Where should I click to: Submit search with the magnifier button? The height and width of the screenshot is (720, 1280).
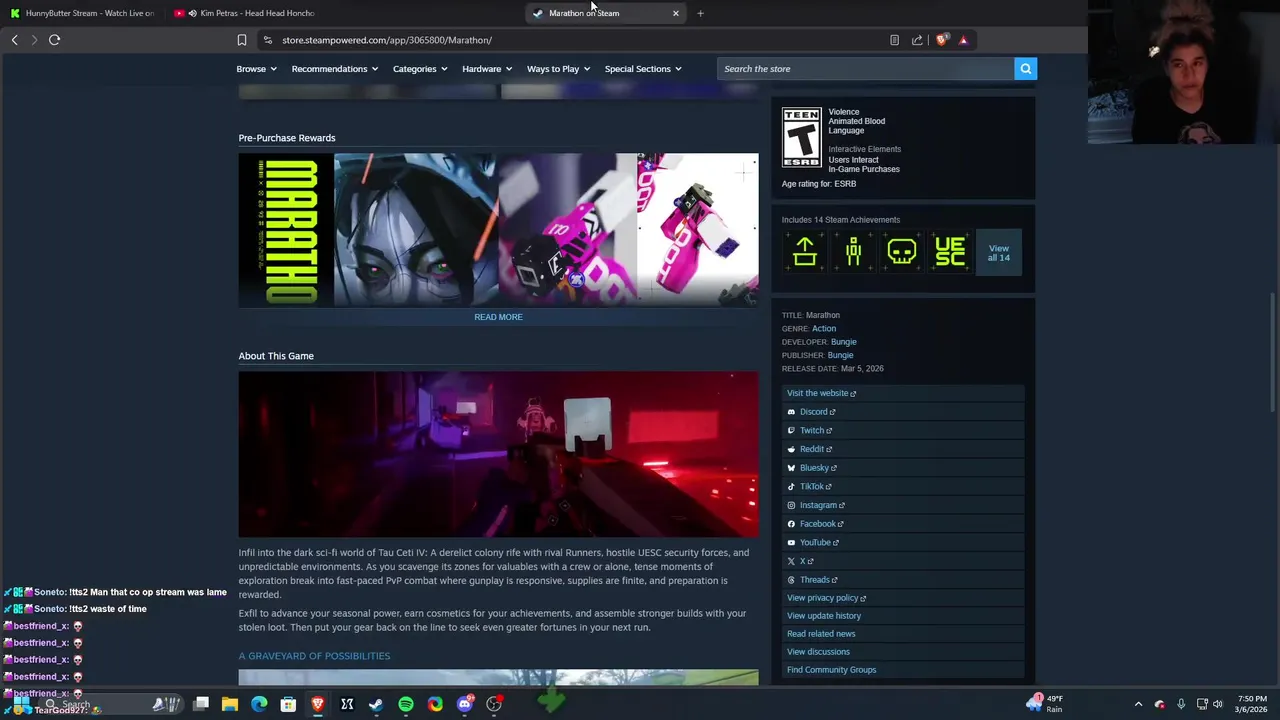[1025, 69]
